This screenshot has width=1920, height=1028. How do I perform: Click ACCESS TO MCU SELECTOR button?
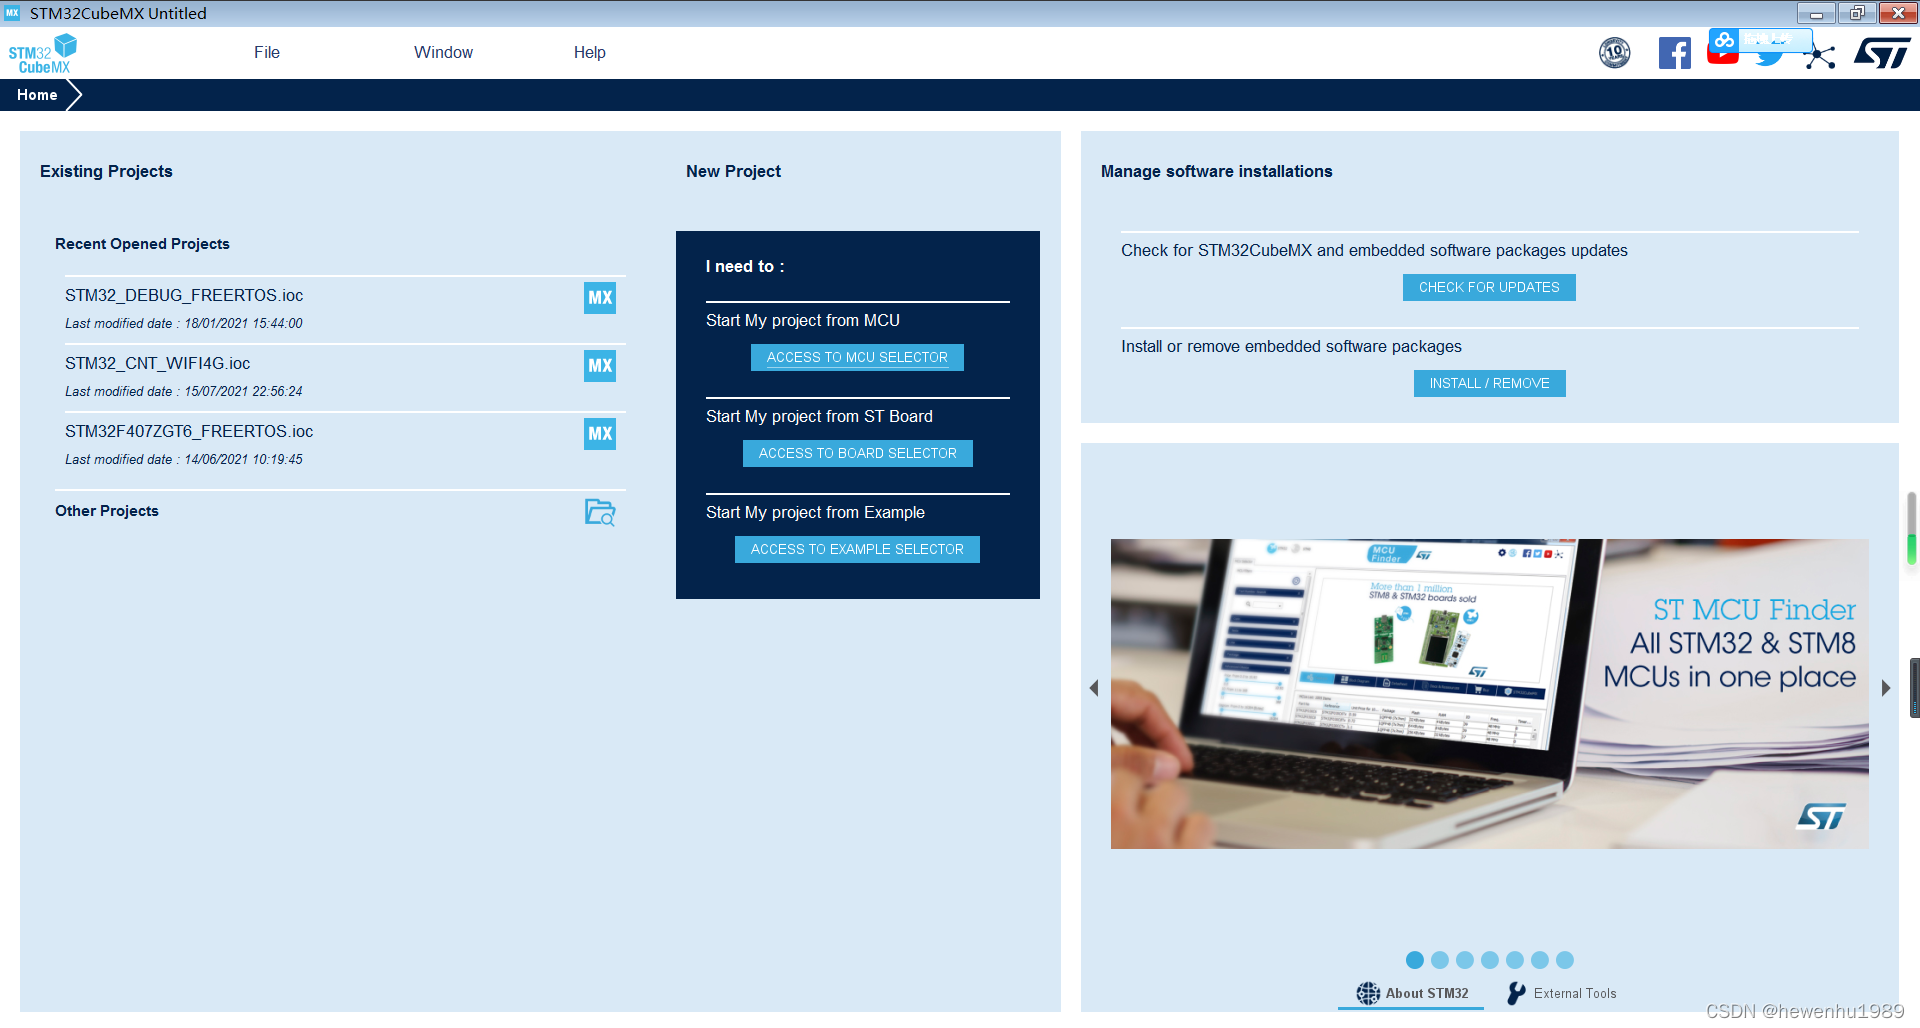857,357
